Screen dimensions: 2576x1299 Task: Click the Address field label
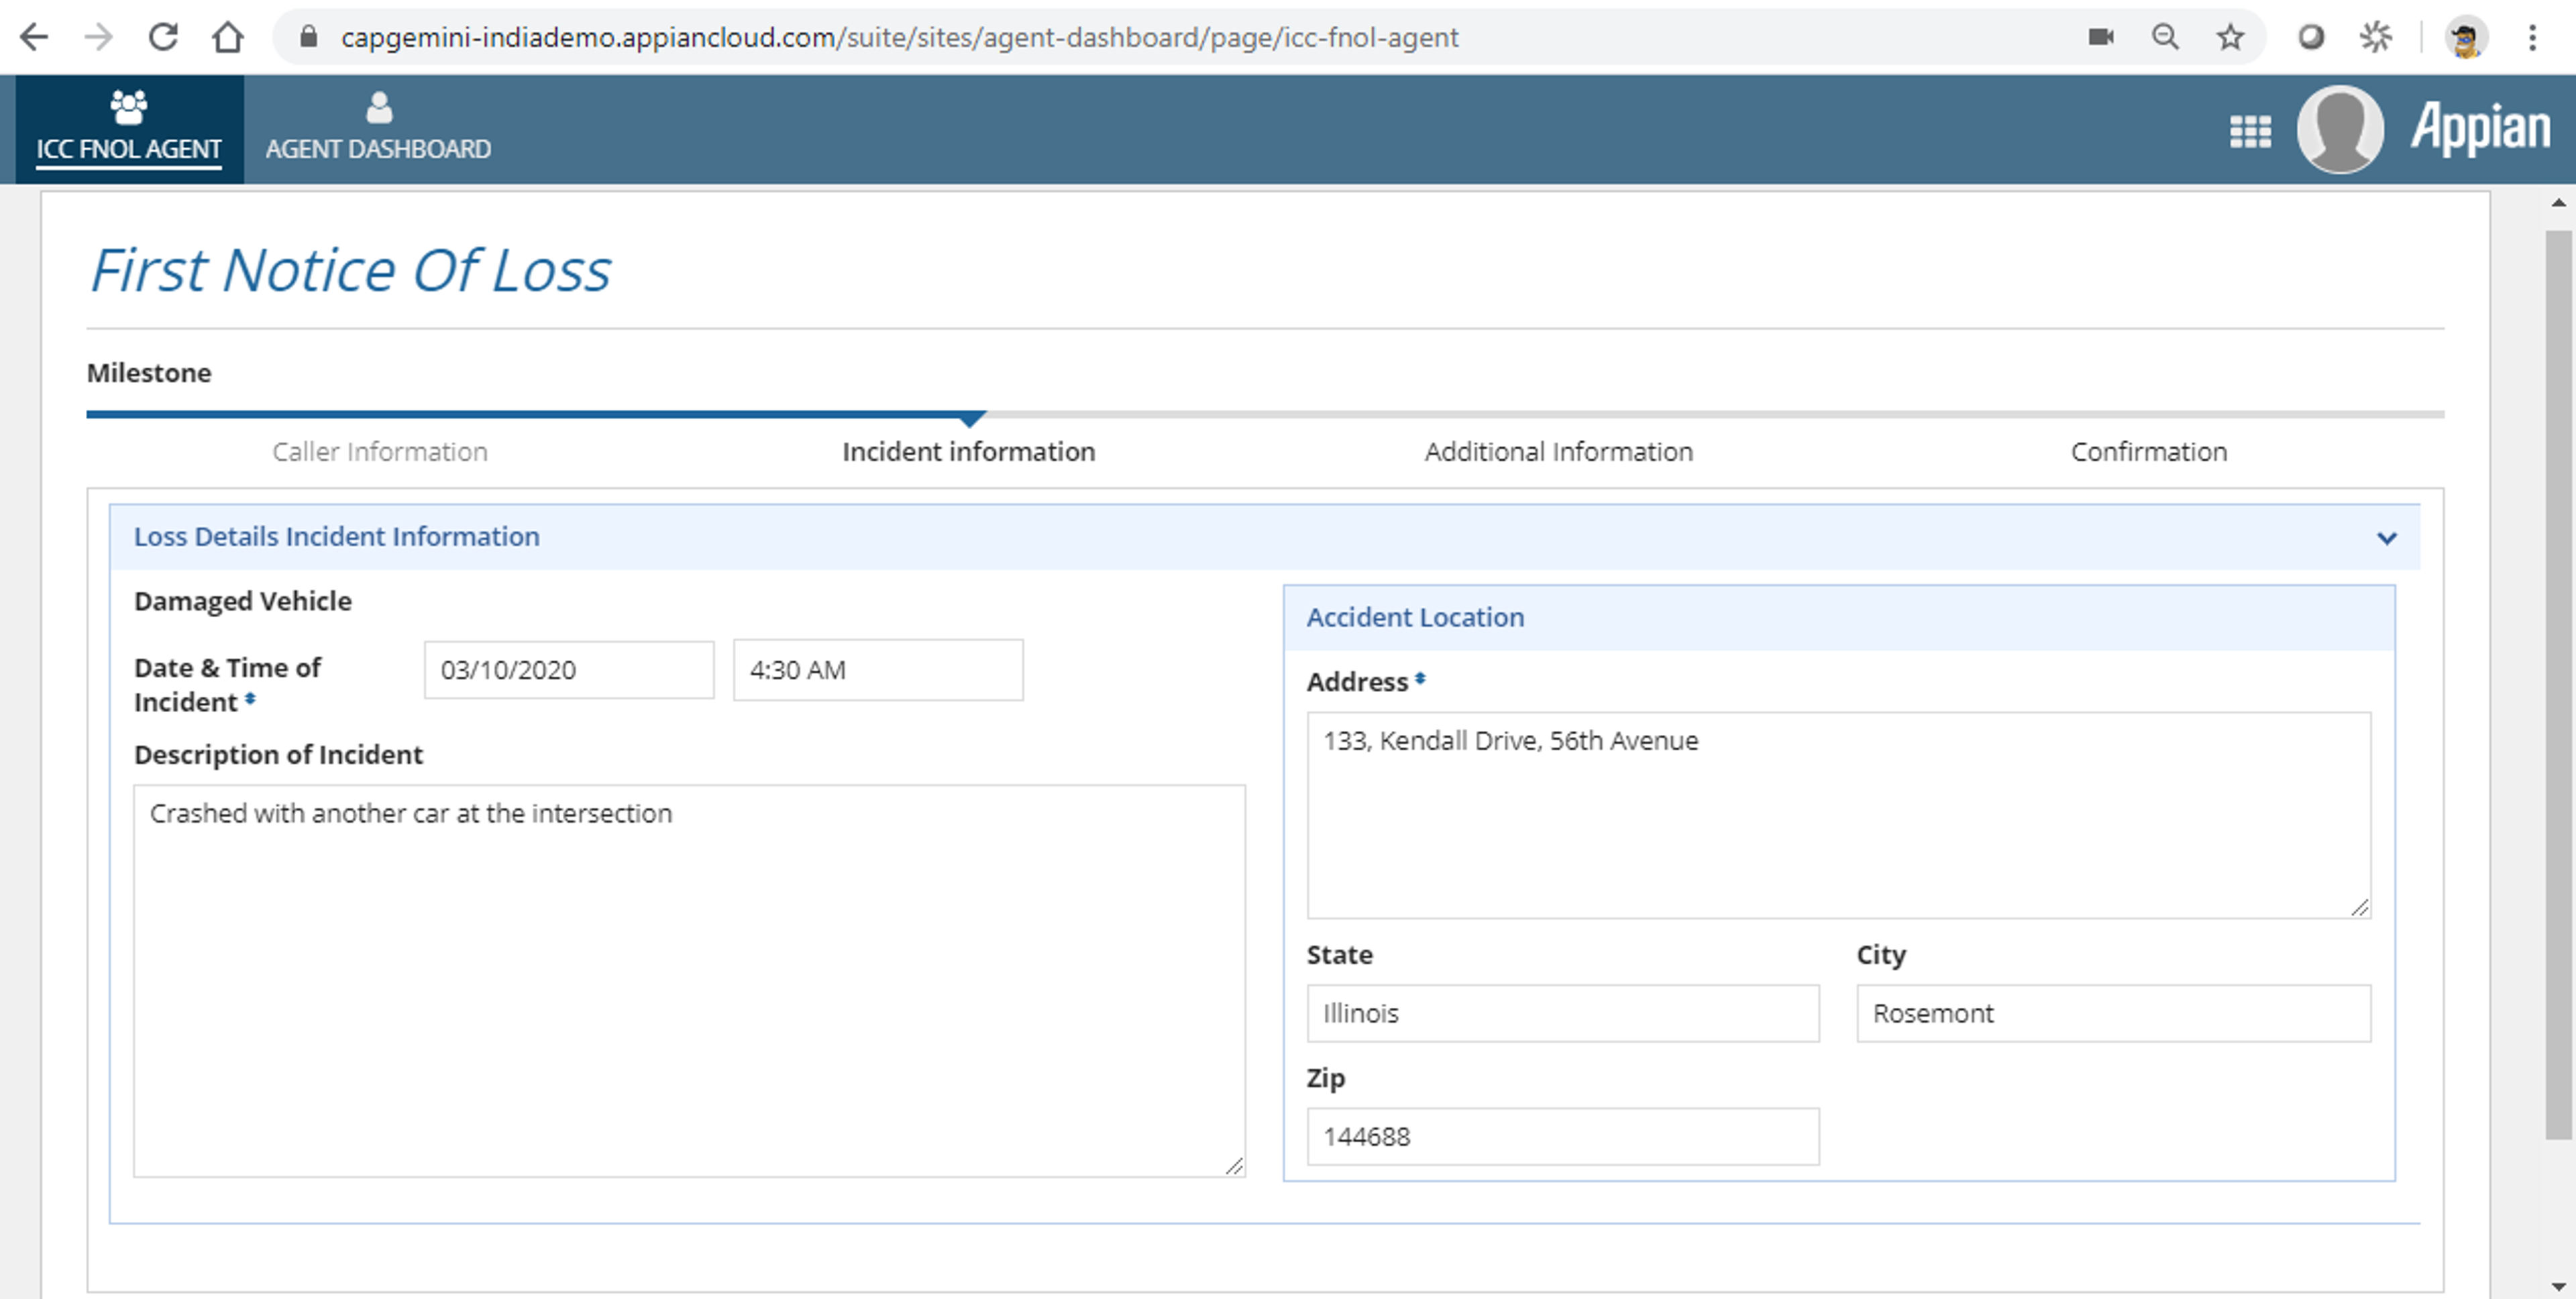click(x=1357, y=682)
